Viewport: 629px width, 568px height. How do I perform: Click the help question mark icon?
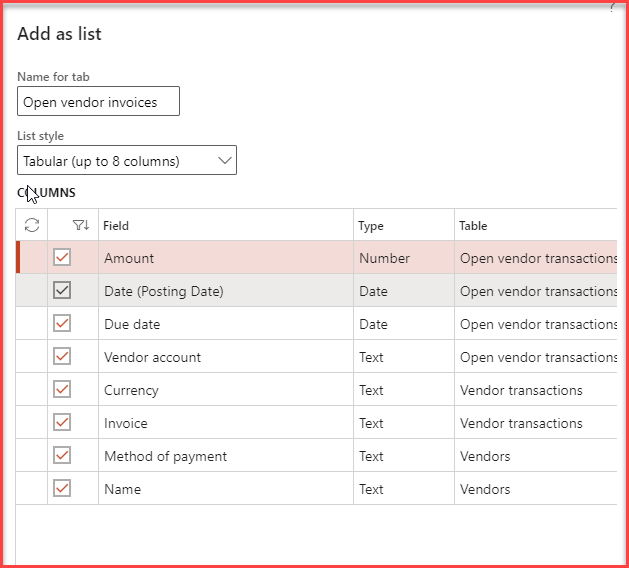pyautogui.click(x=611, y=5)
